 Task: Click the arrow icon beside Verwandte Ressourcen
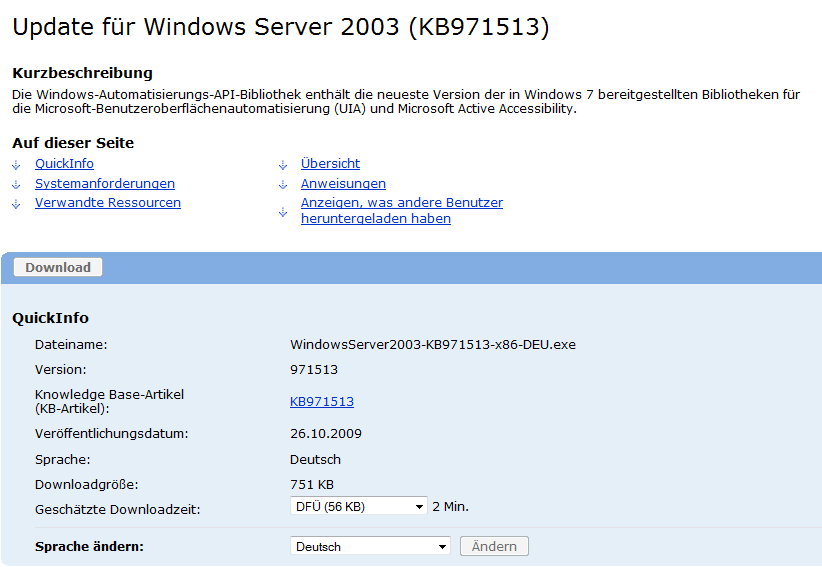(x=15, y=203)
